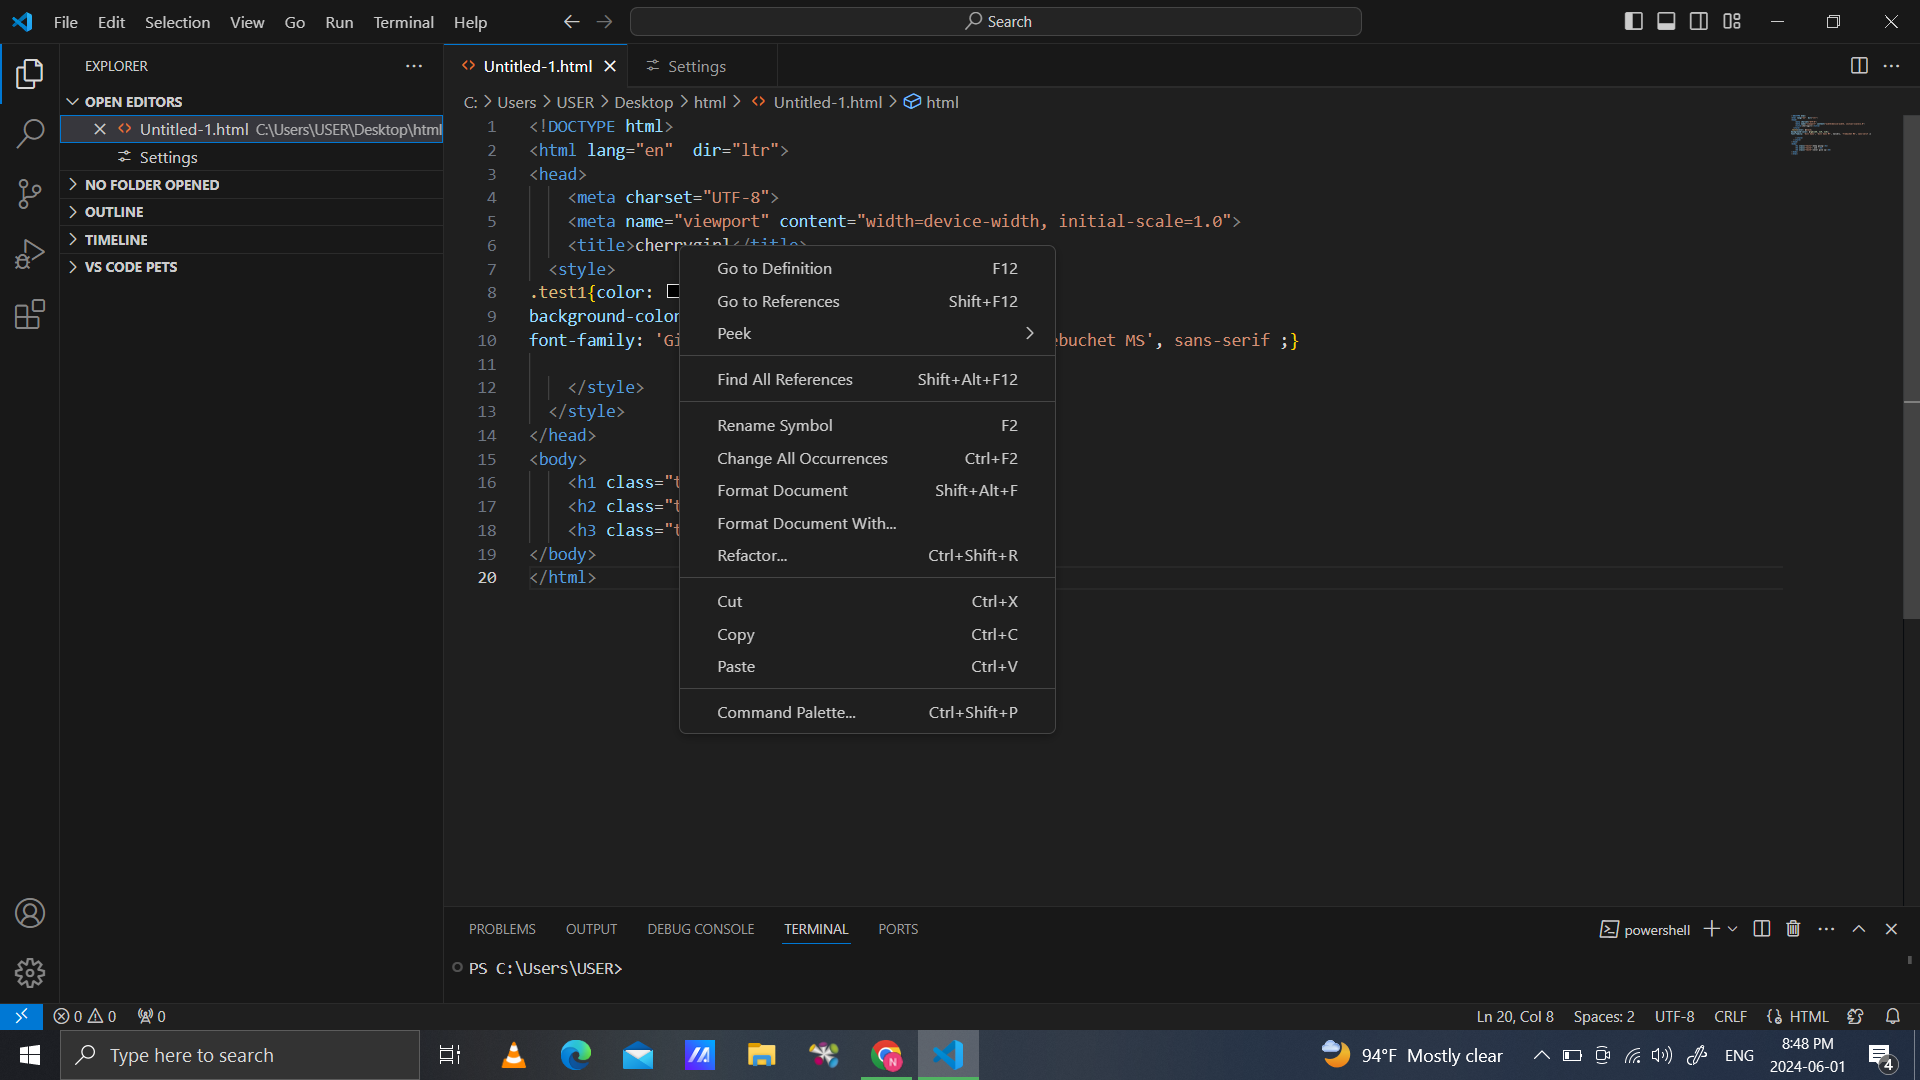Screen dimensions: 1920x1080
Task: Close the Untitled-1.html editor tab
Action: 610,66
